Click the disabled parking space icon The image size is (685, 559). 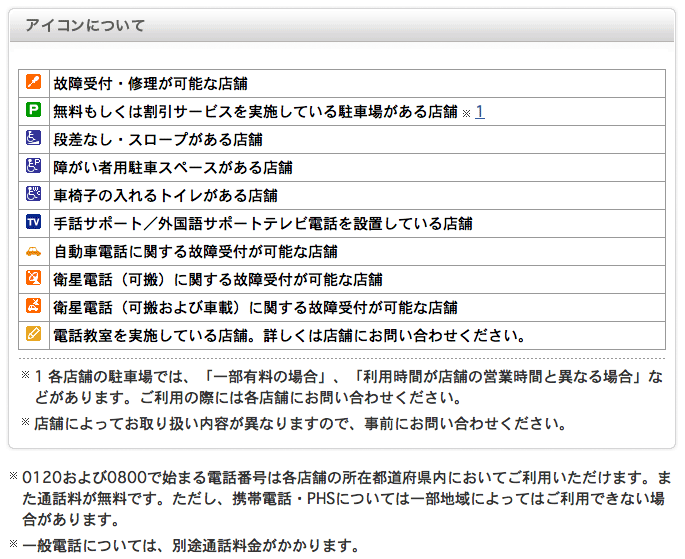point(34,166)
